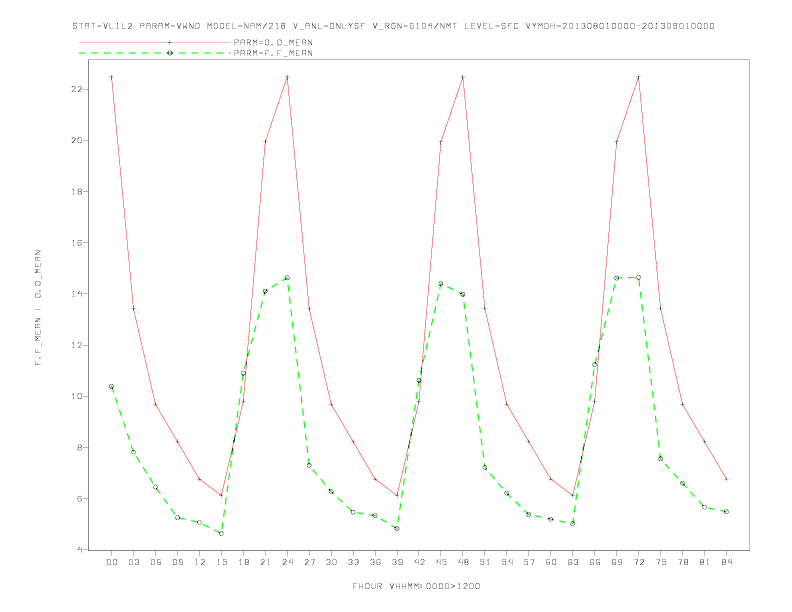Image resolution: width=792 pixels, height=612 pixels.
Task: Click x-axis forecast hour label 06
Action: (x=156, y=562)
